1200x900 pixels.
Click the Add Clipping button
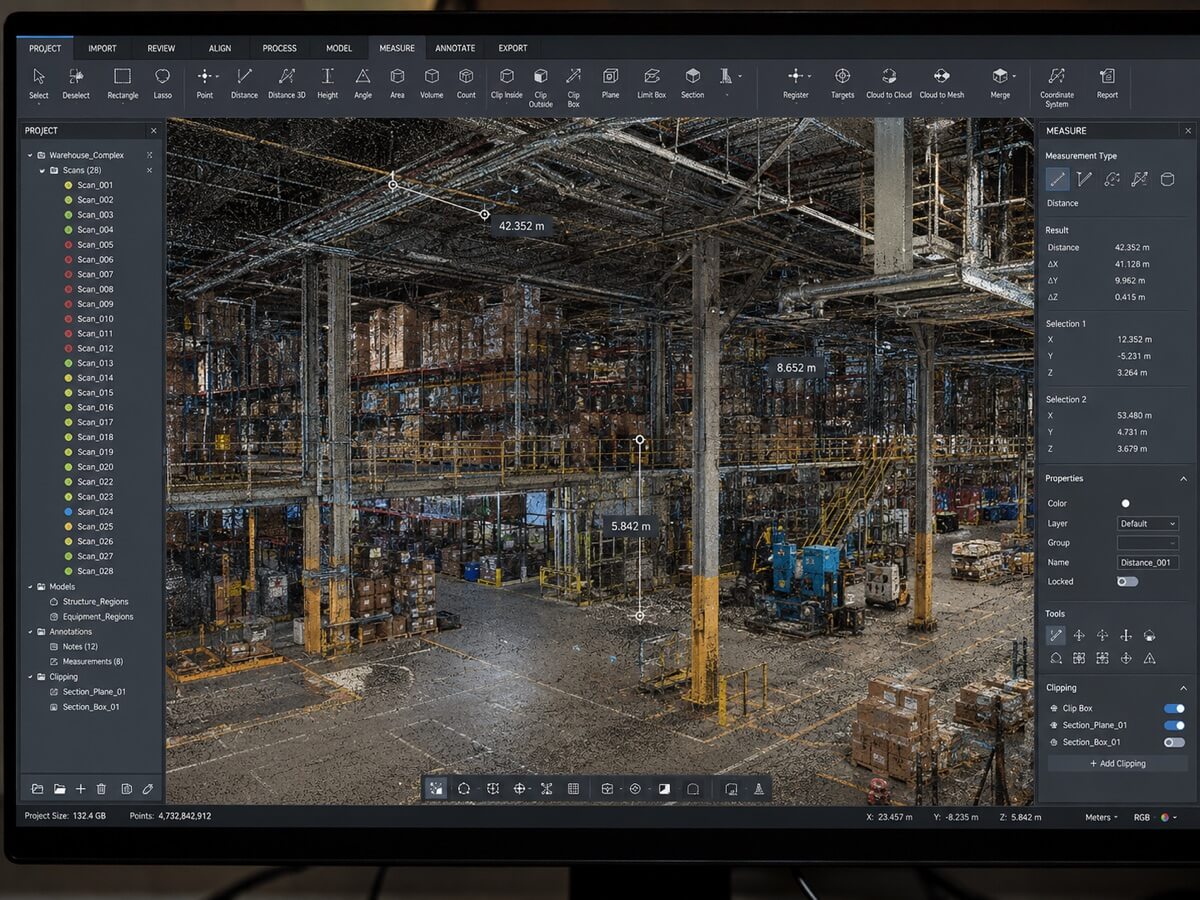(x=1117, y=763)
